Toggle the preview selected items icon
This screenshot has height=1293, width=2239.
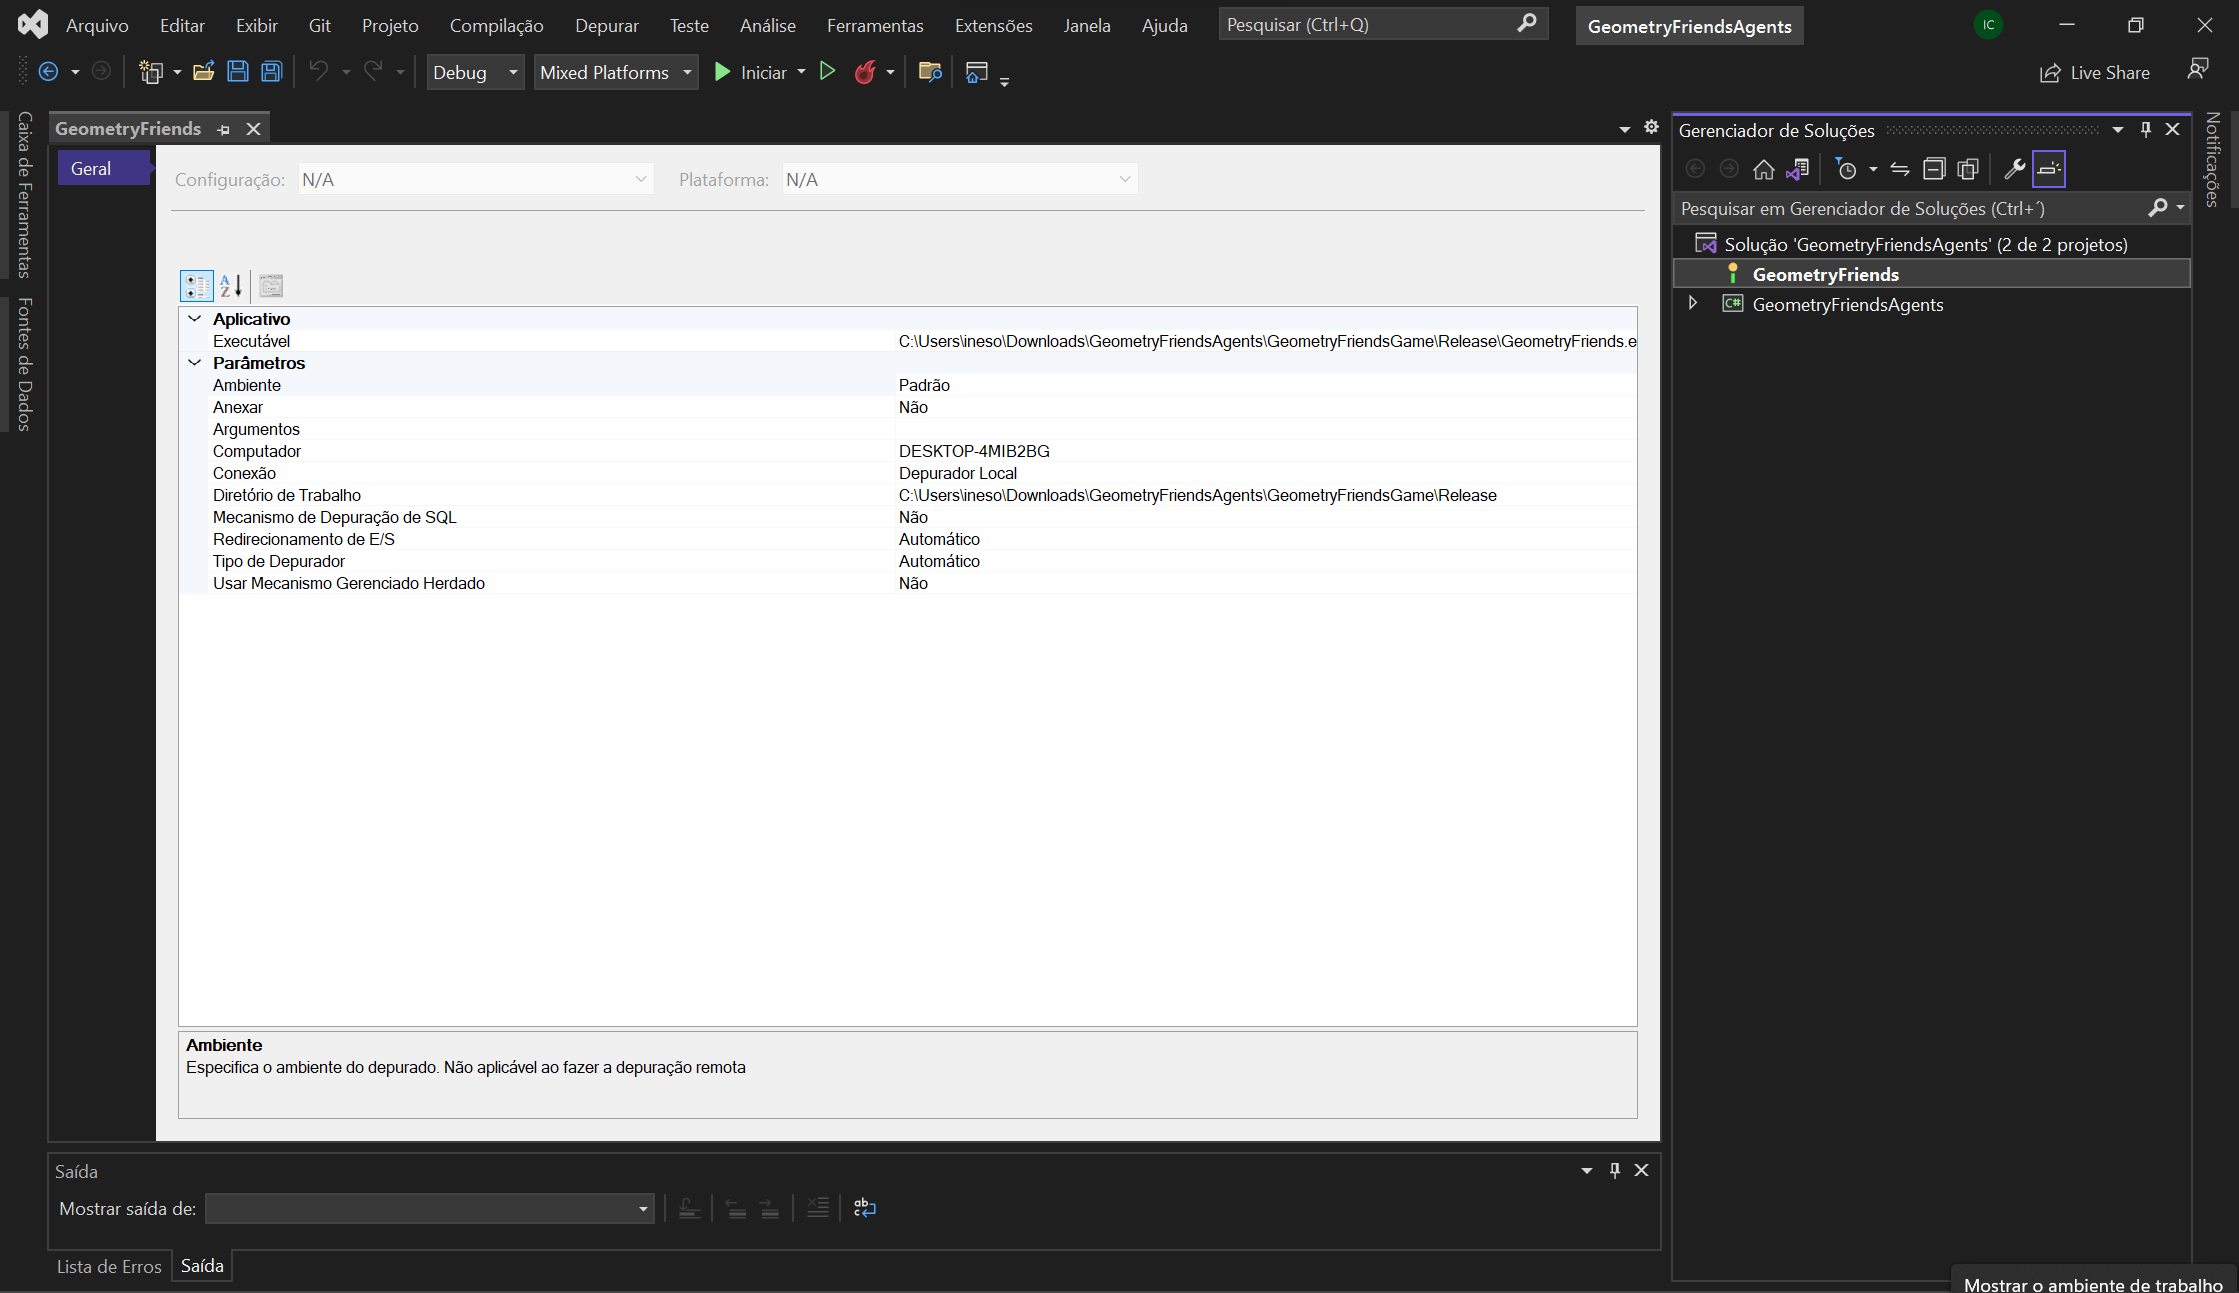pyautogui.click(x=2049, y=169)
